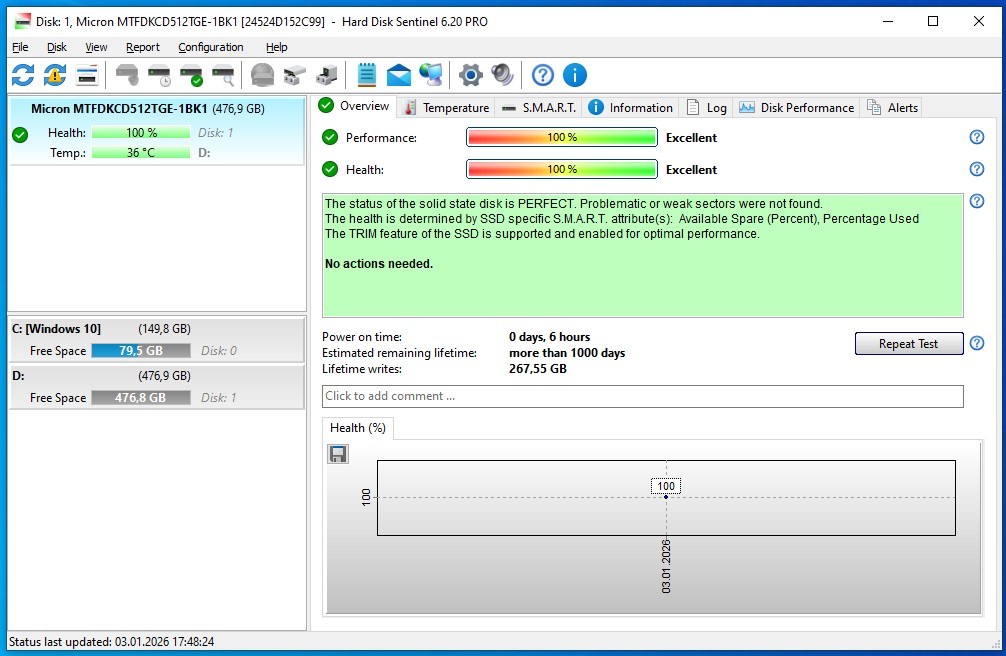Viewport: 1006px width, 656px height.
Task: Click the status last updated text in status bar
Action: coord(112,641)
